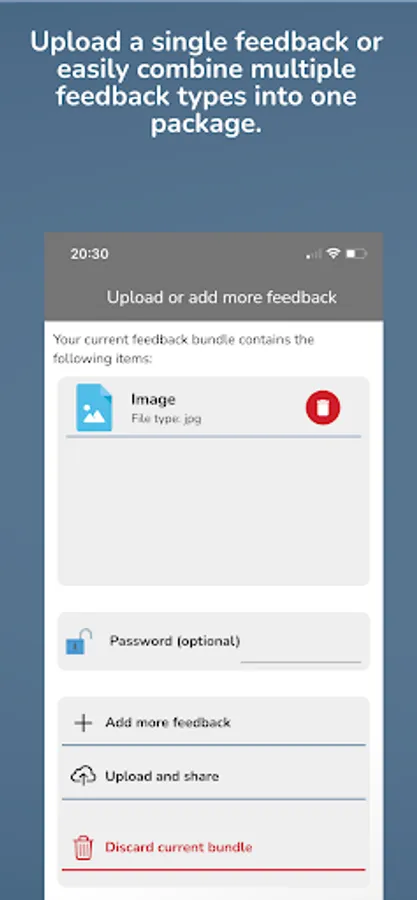Tap the cellular signal bars icon
This screenshot has width=417, height=900.
[x=314, y=254]
